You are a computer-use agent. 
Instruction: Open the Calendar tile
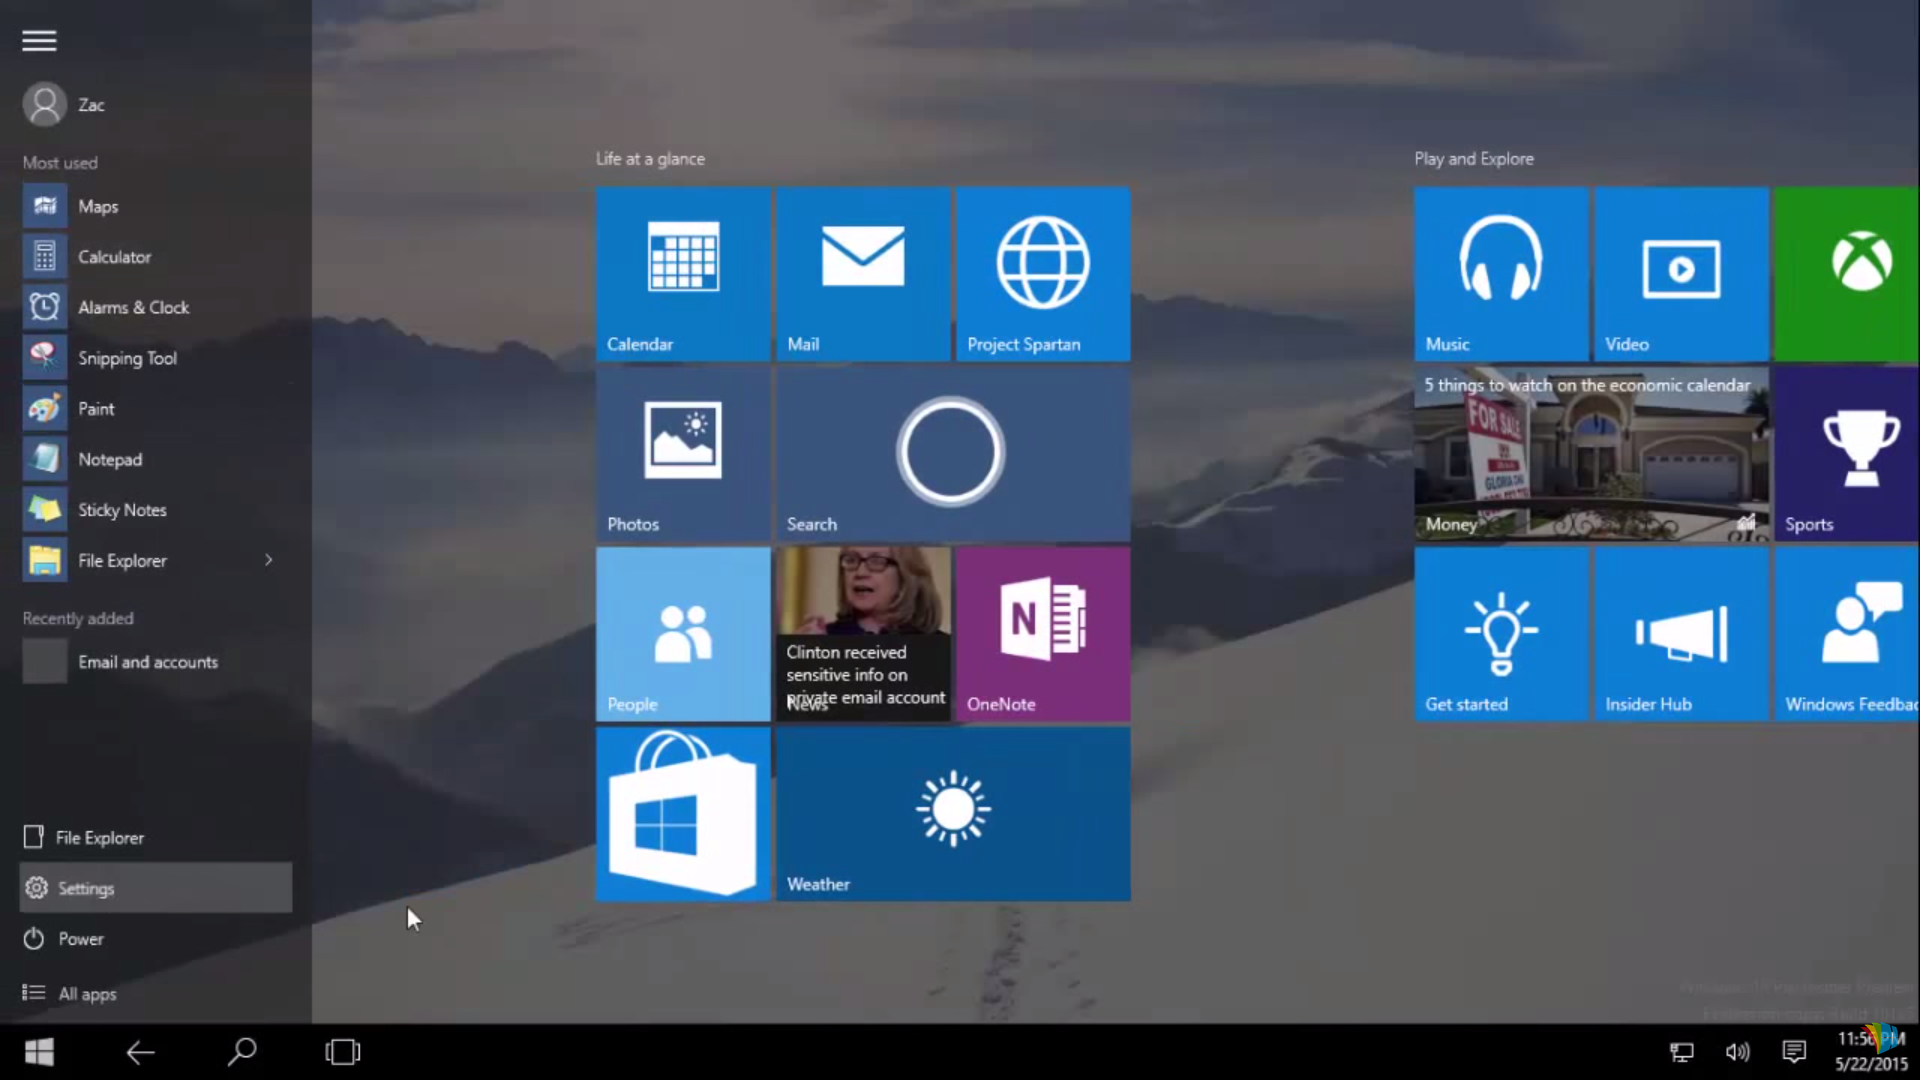[683, 274]
